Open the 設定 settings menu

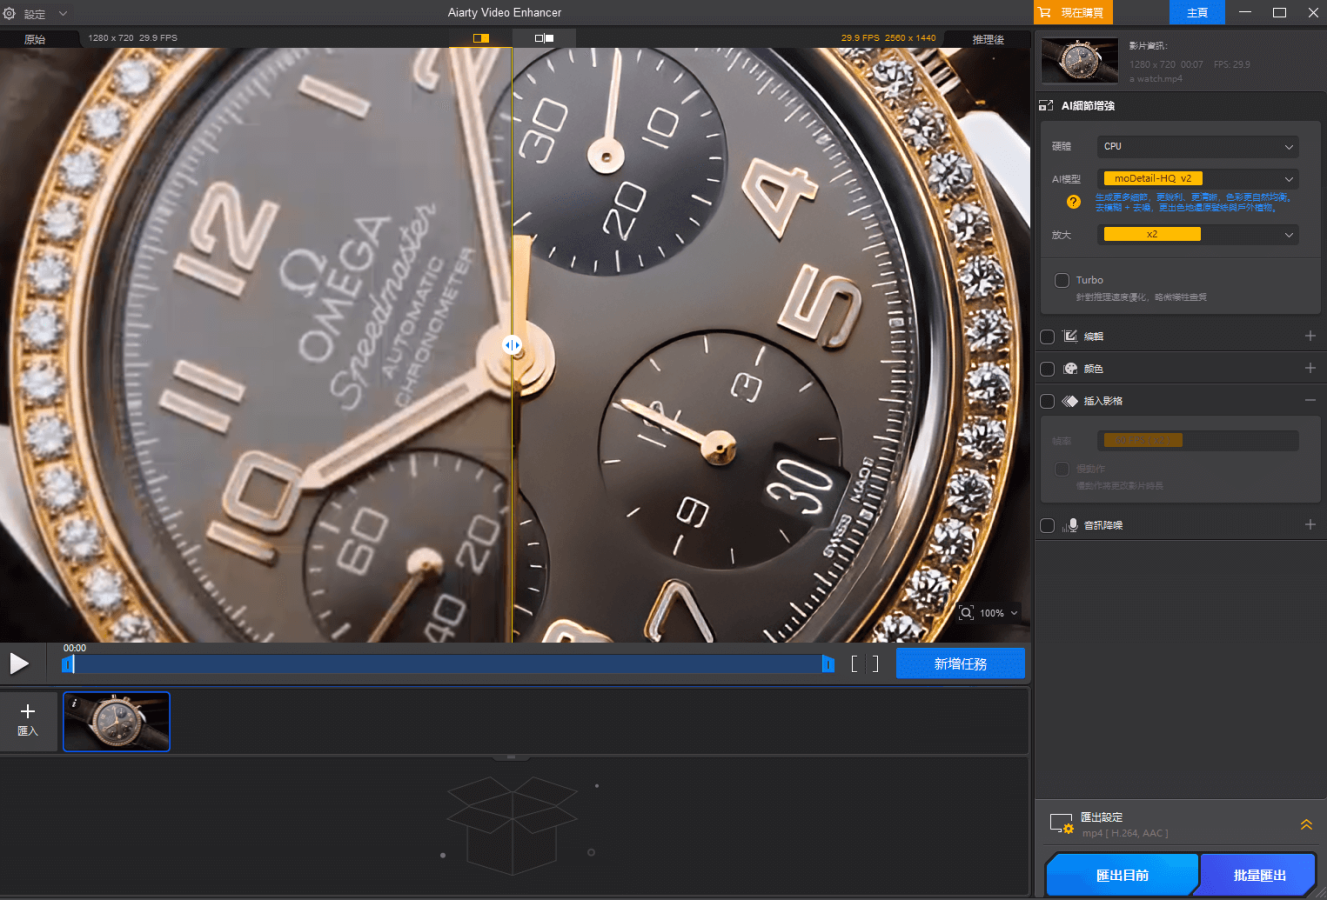35,13
